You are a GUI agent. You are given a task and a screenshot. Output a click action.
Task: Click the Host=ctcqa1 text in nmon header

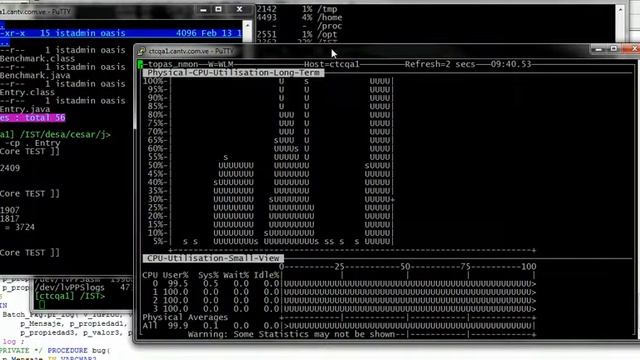point(332,64)
